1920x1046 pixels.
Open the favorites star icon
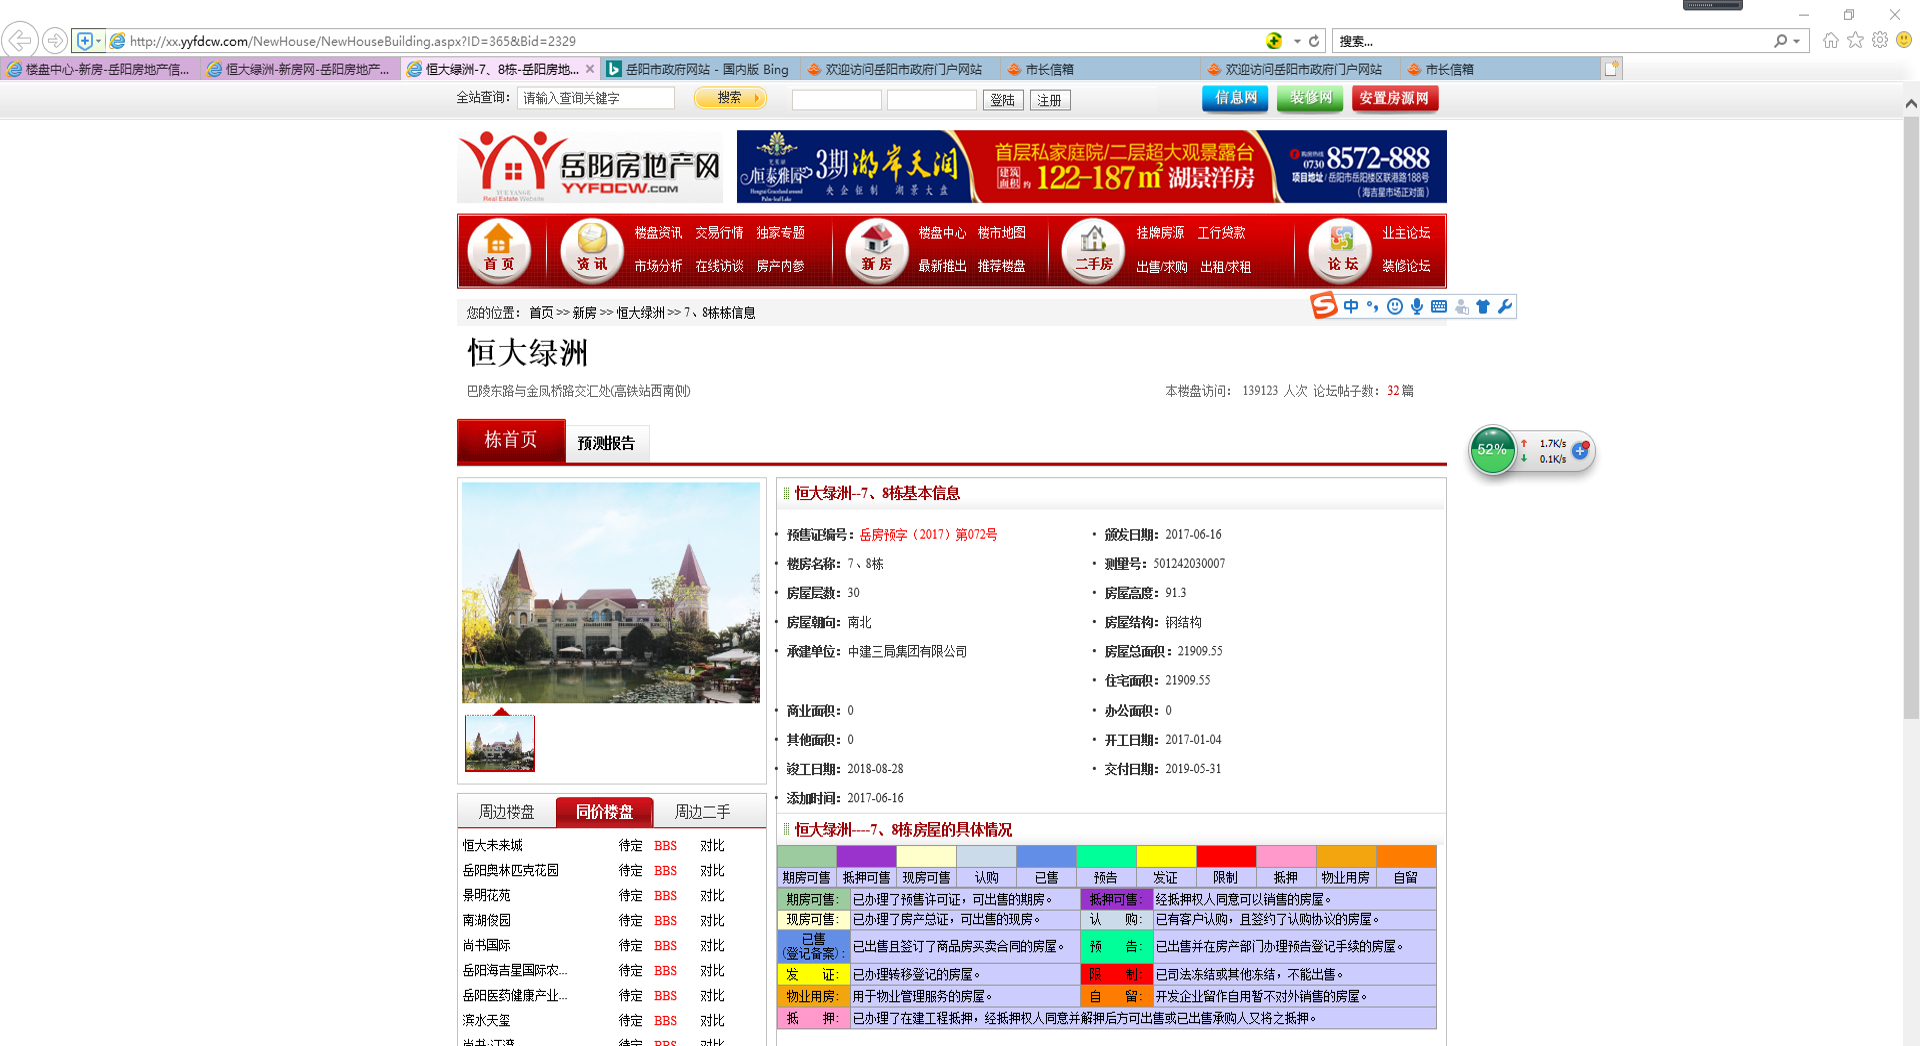click(x=1855, y=40)
